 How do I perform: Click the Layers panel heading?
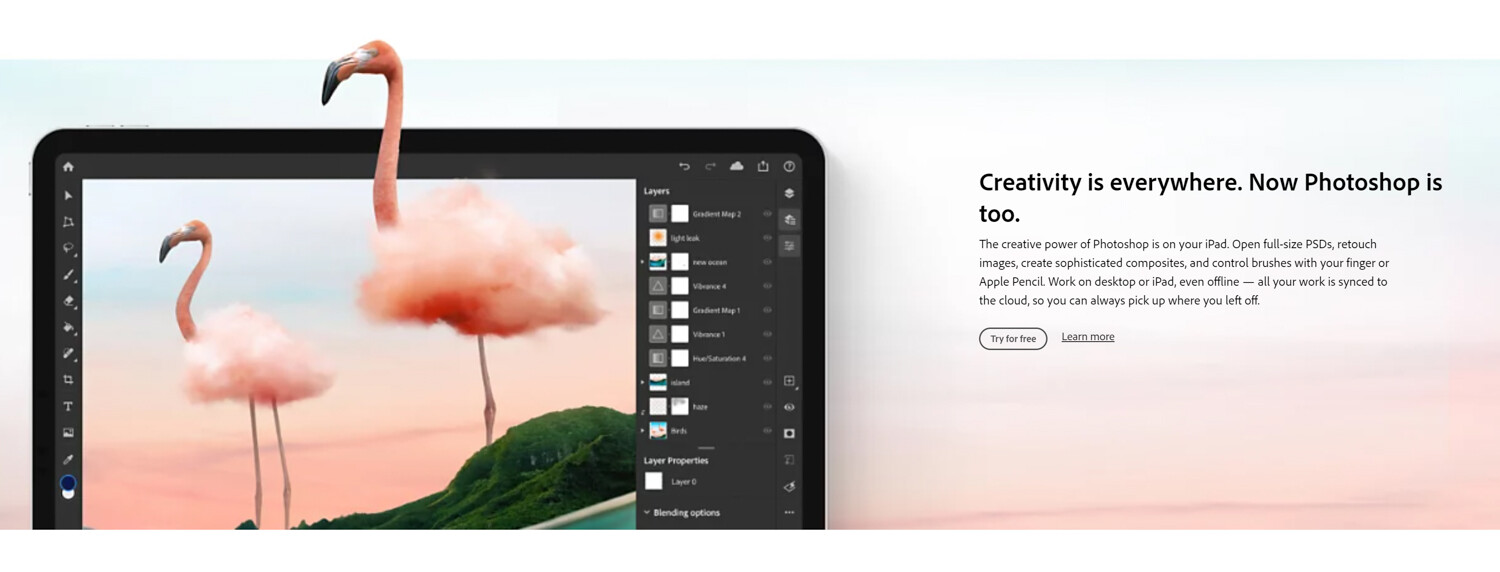[x=657, y=191]
